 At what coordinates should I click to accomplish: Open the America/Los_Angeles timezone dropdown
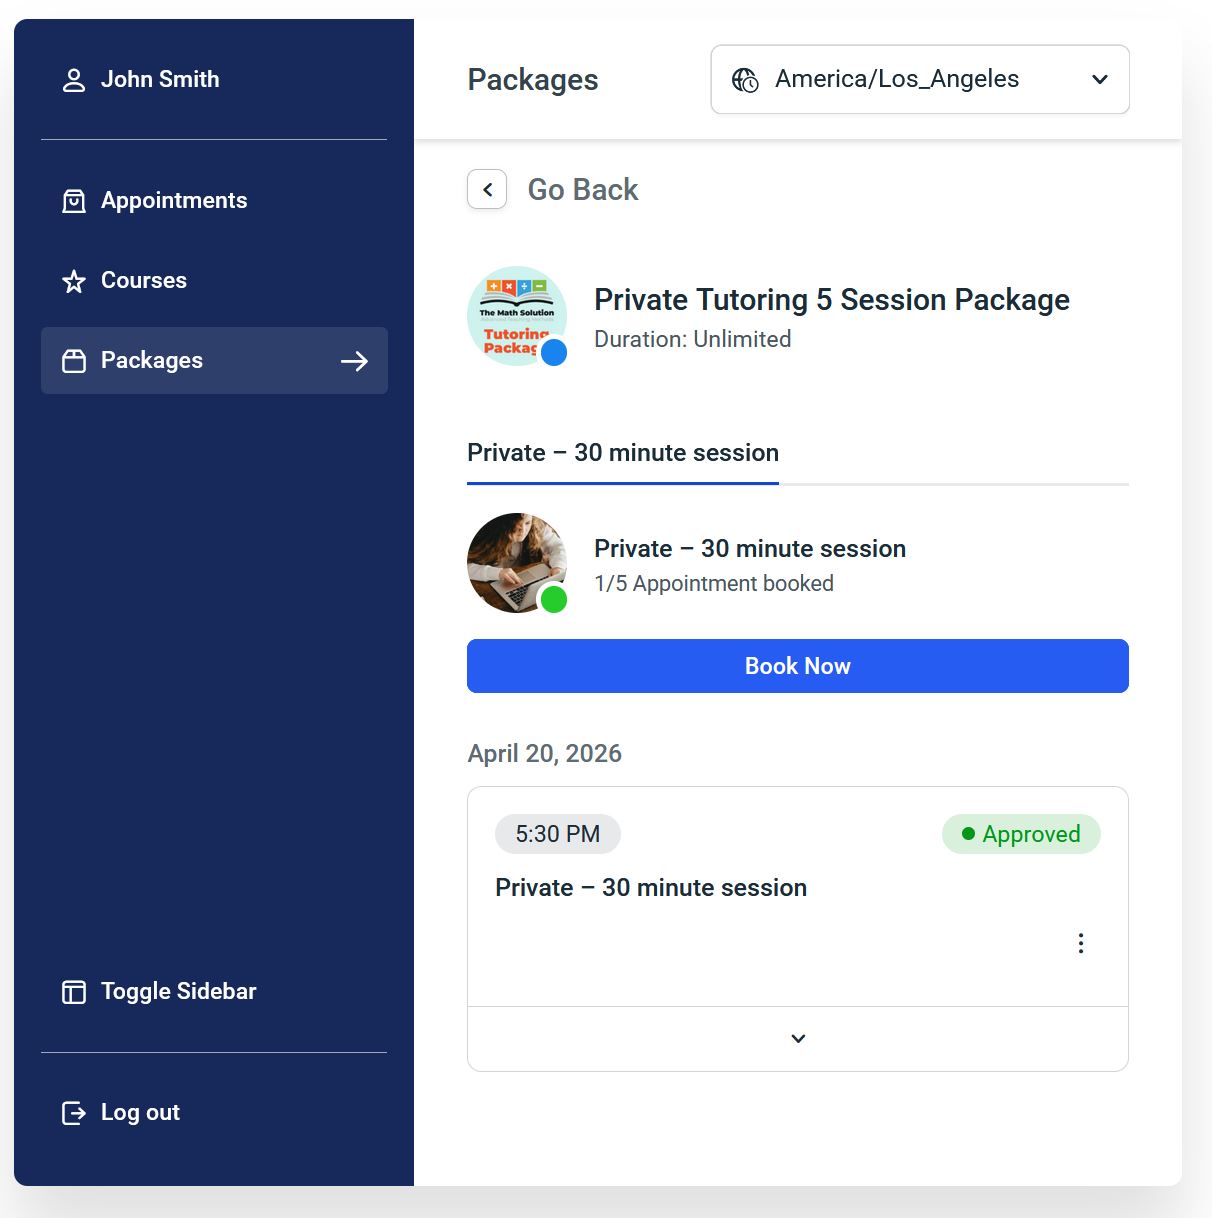click(x=920, y=79)
